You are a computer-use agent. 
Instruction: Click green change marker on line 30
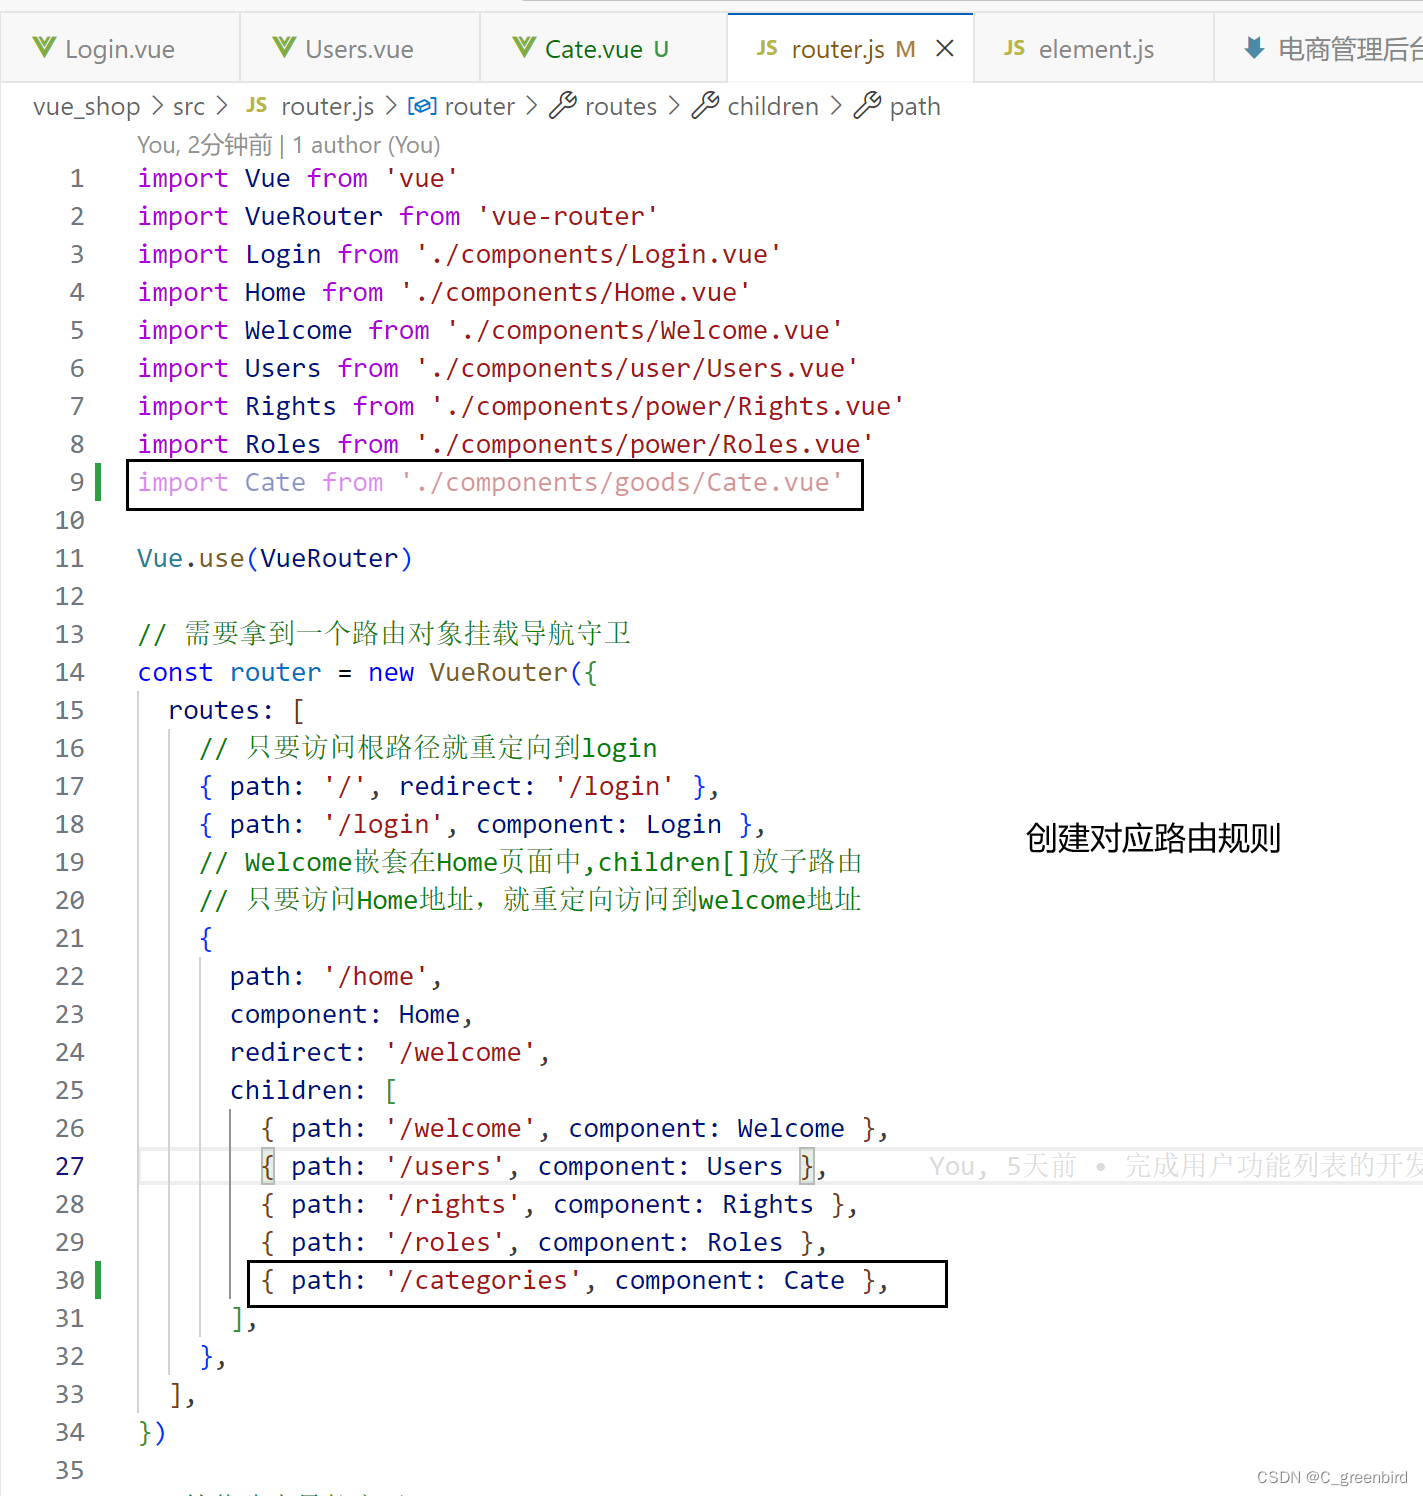coord(98,1280)
